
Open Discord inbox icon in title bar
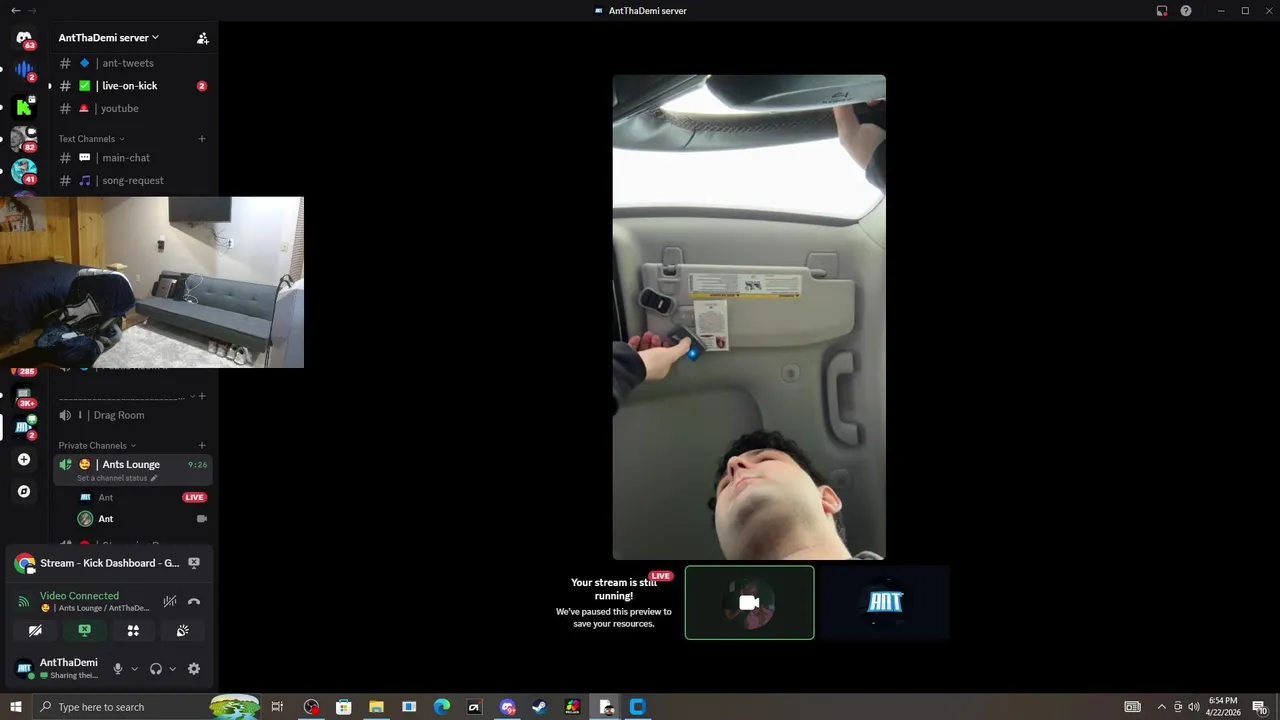(x=1162, y=11)
